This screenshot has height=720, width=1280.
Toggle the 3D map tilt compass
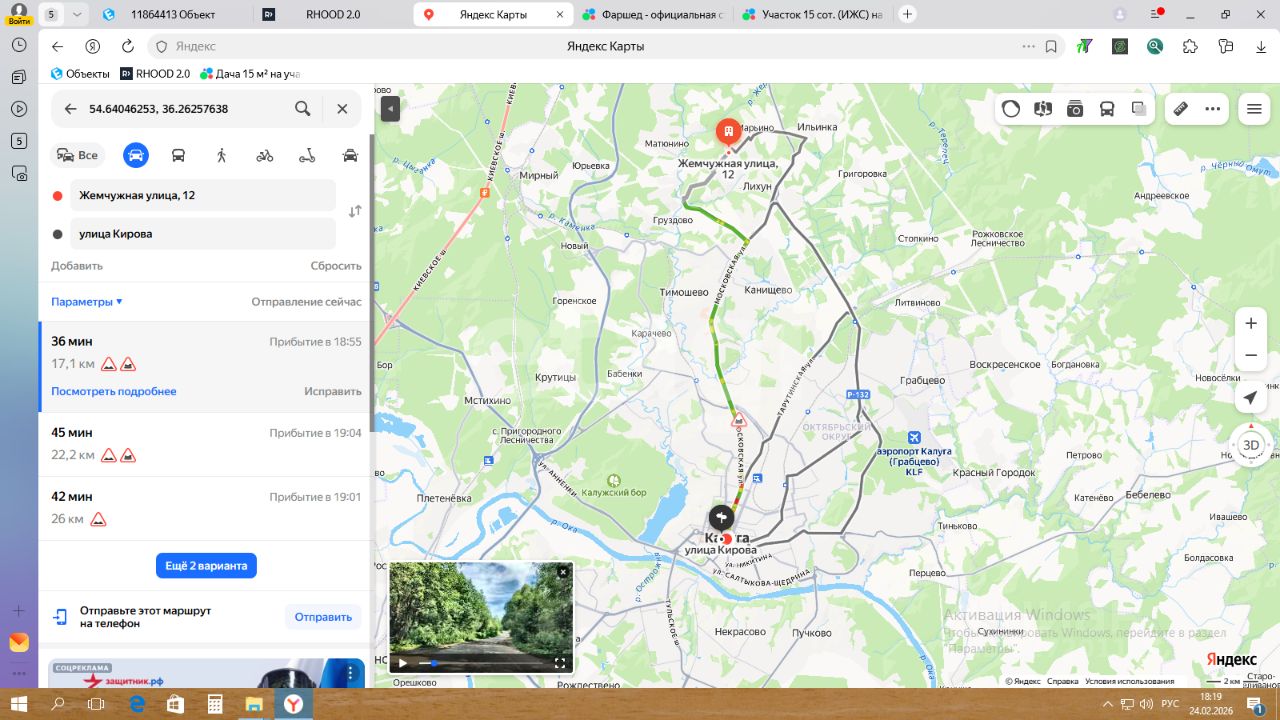tap(1250, 445)
